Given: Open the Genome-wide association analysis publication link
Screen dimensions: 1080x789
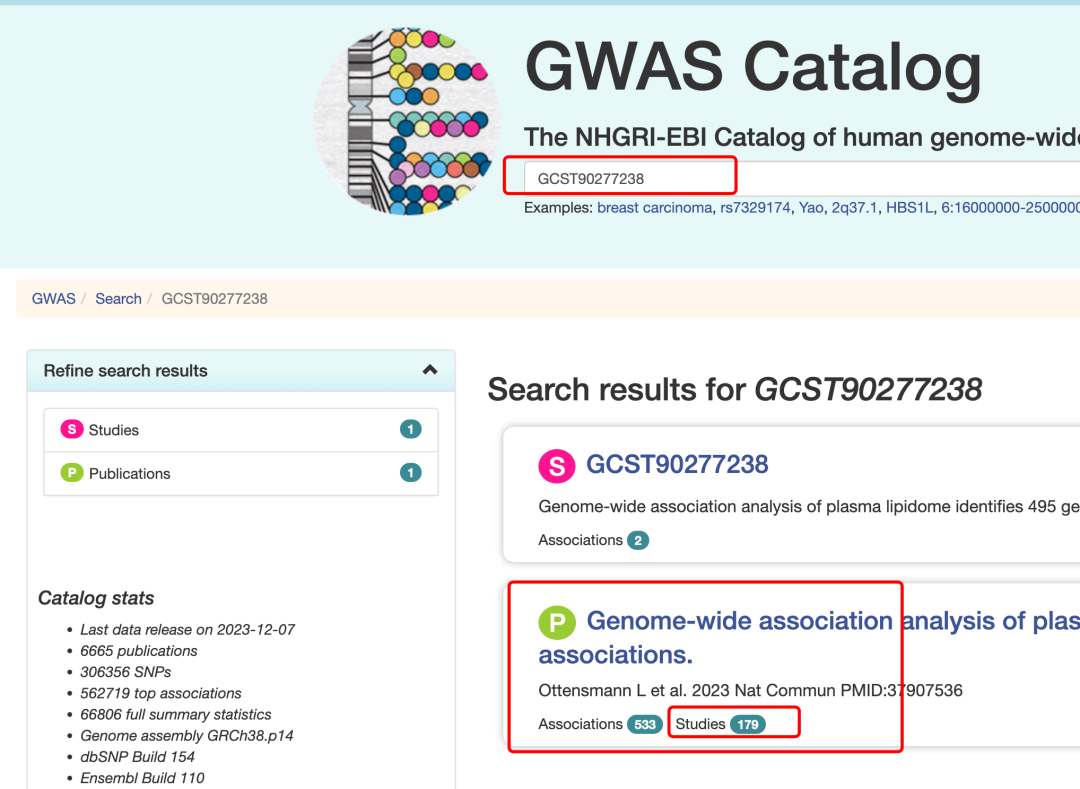Looking at the screenshot, I should coord(740,621).
